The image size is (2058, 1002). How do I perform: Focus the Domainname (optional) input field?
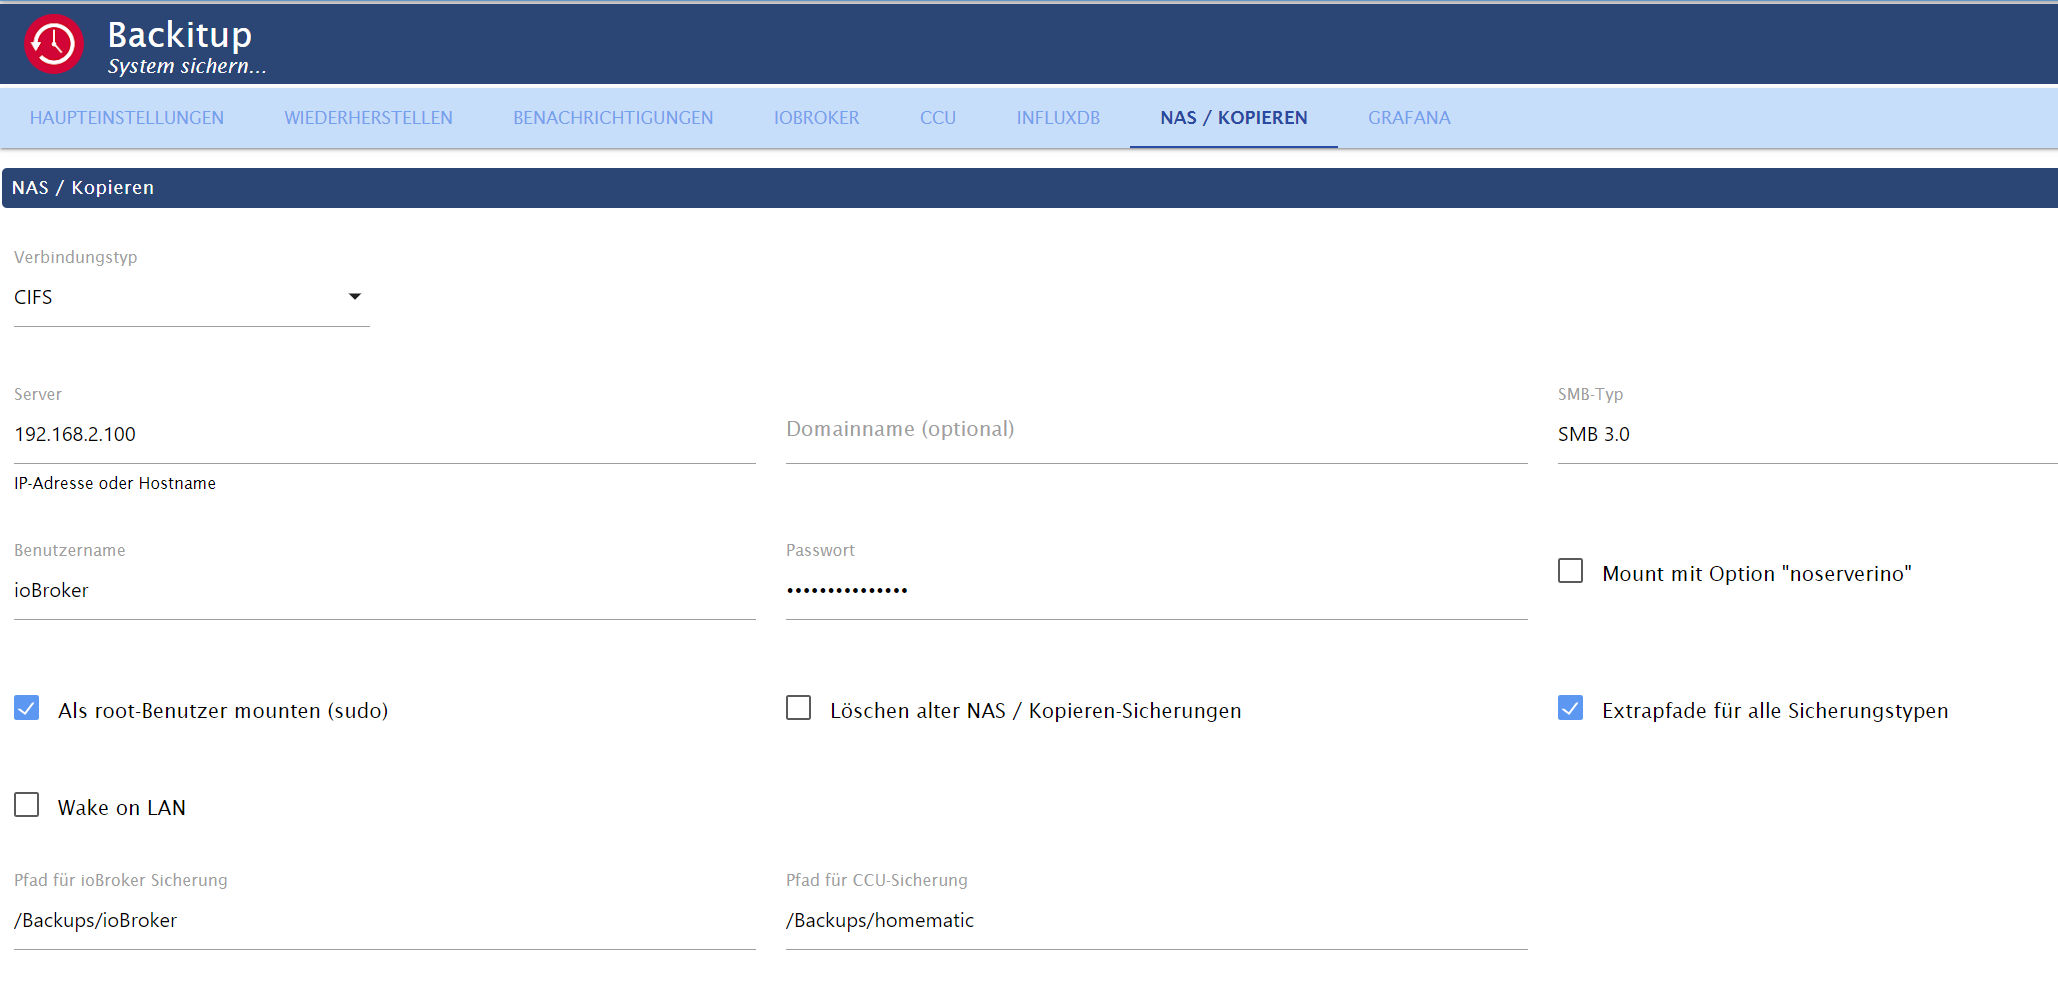click(1157, 435)
